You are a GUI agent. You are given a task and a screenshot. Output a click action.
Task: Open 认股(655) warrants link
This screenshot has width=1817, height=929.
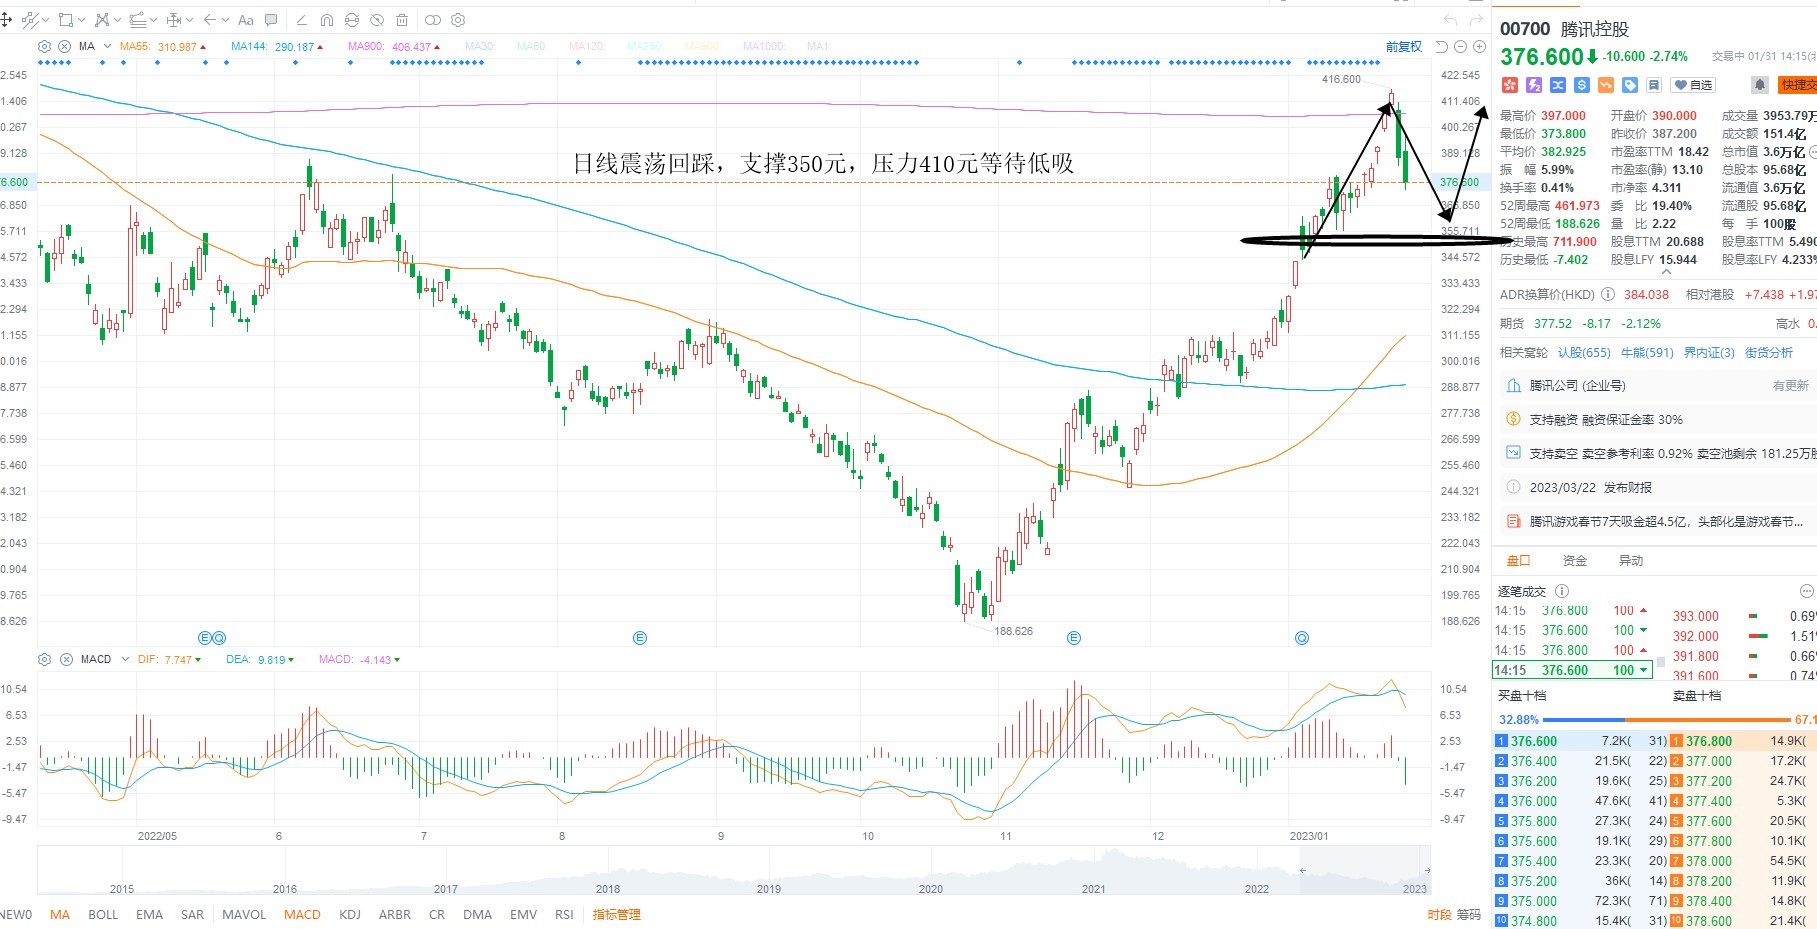(1584, 352)
